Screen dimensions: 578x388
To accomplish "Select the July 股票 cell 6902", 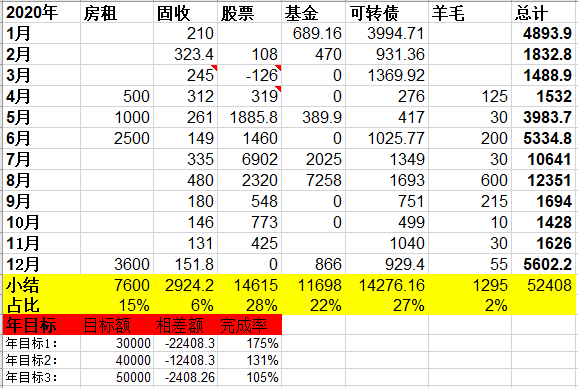I will coord(250,160).
